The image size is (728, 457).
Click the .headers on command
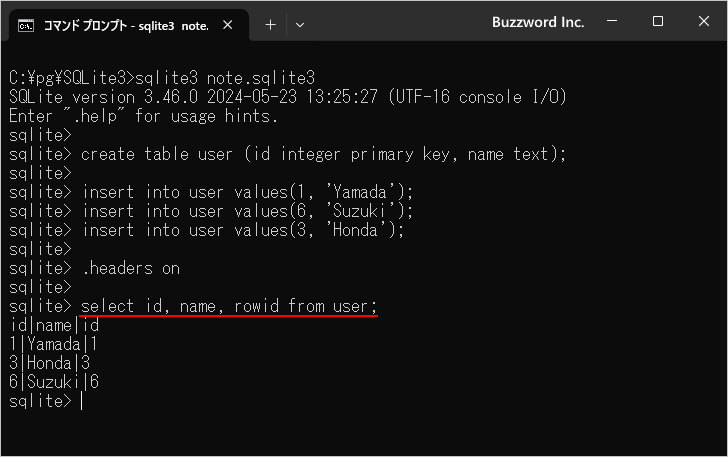130,268
